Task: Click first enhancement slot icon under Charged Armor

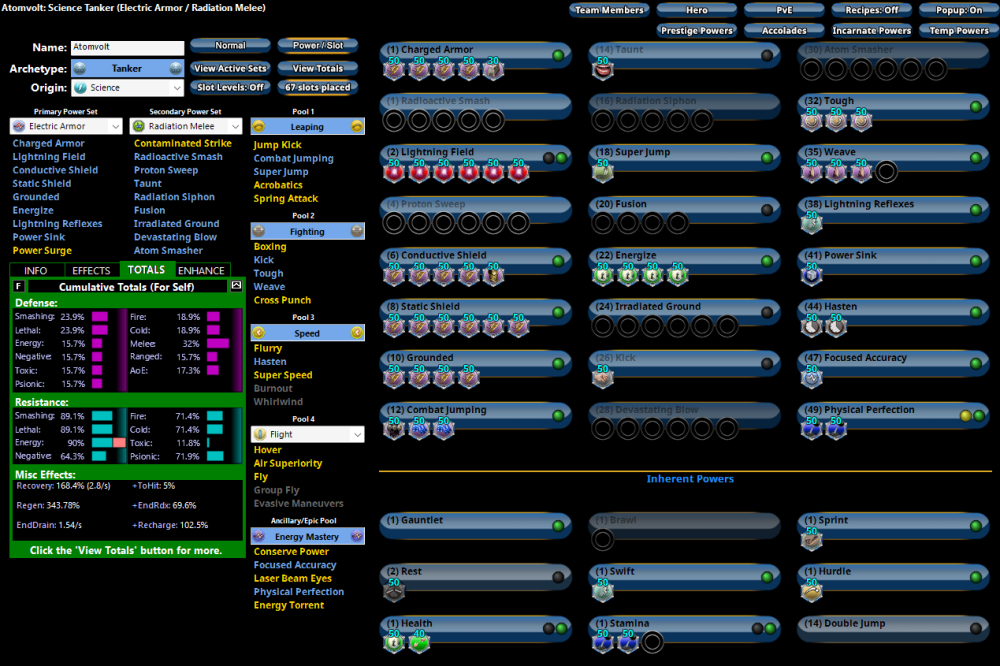Action: pos(394,69)
